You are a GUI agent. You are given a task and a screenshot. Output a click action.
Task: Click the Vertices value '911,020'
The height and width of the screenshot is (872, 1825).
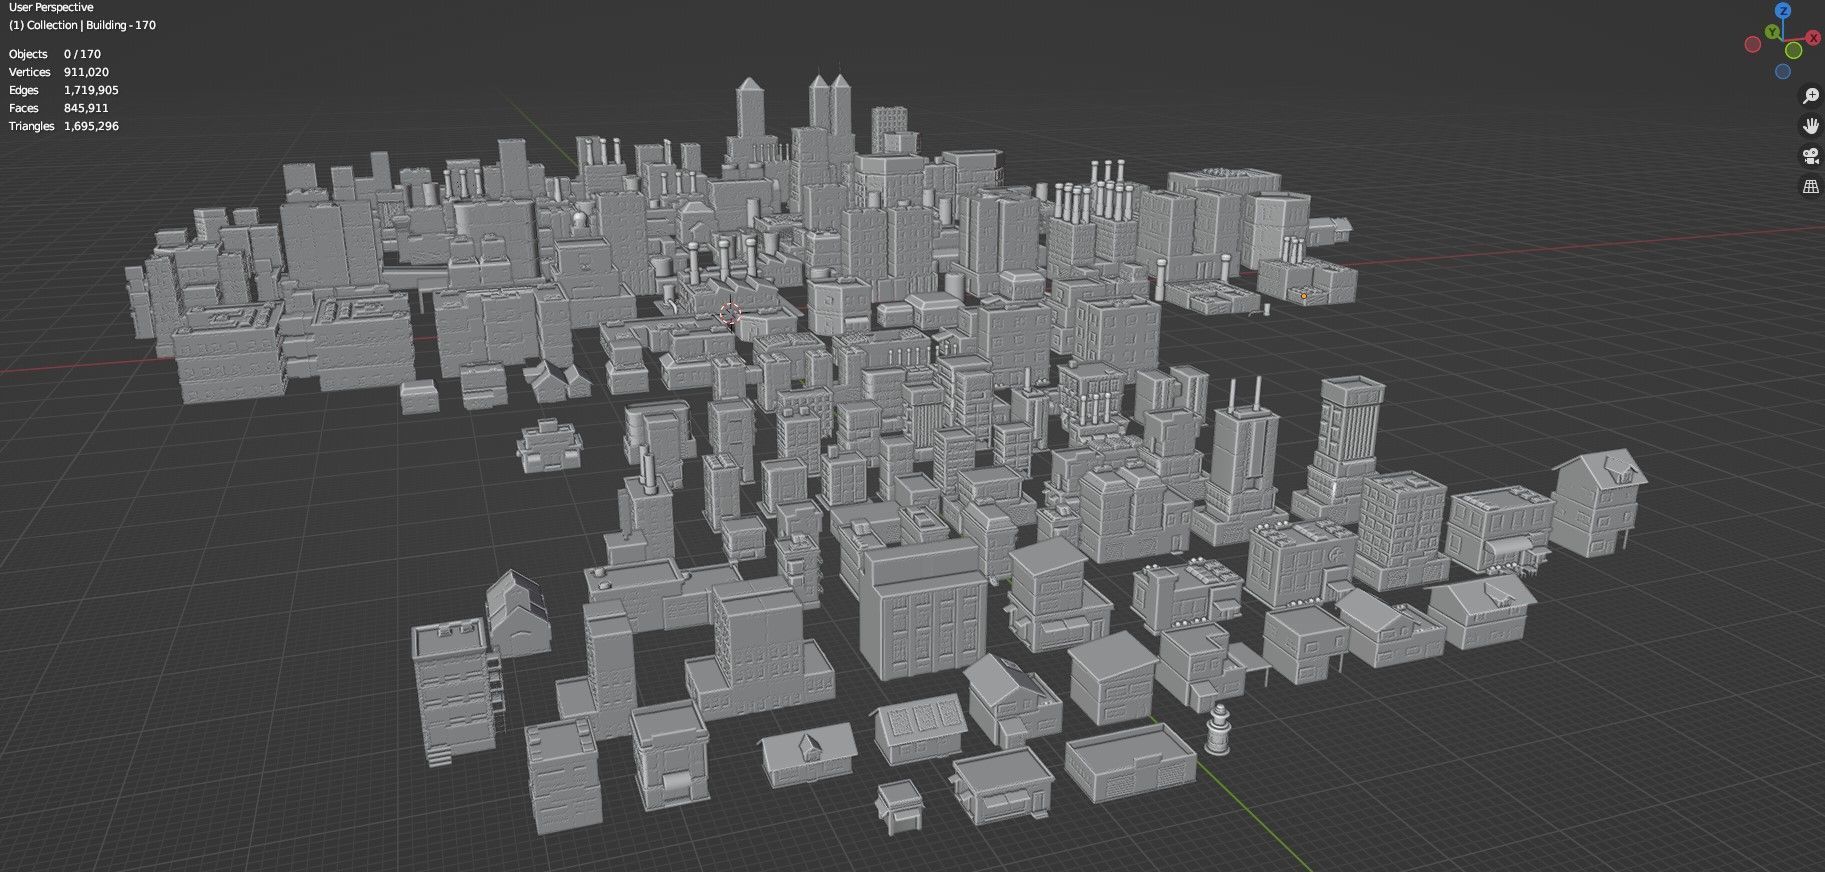[86, 72]
